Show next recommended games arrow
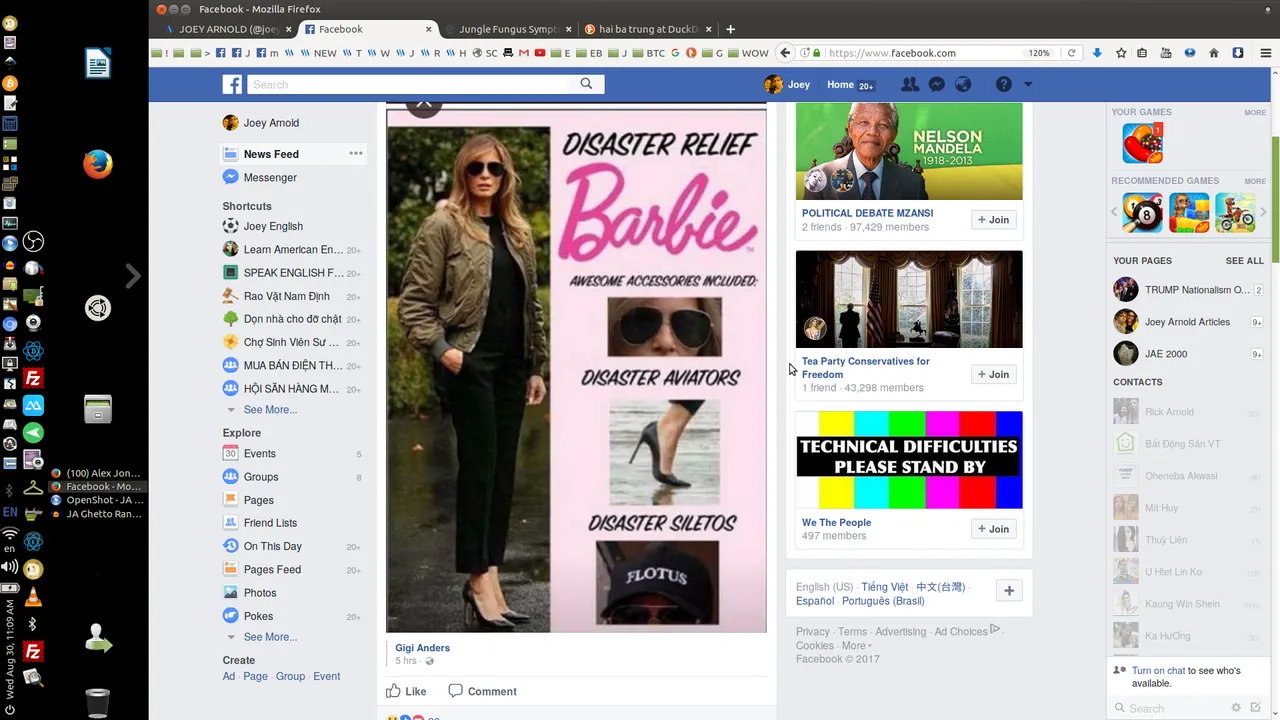Viewport: 1280px width, 720px height. (x=1264, y=212)
